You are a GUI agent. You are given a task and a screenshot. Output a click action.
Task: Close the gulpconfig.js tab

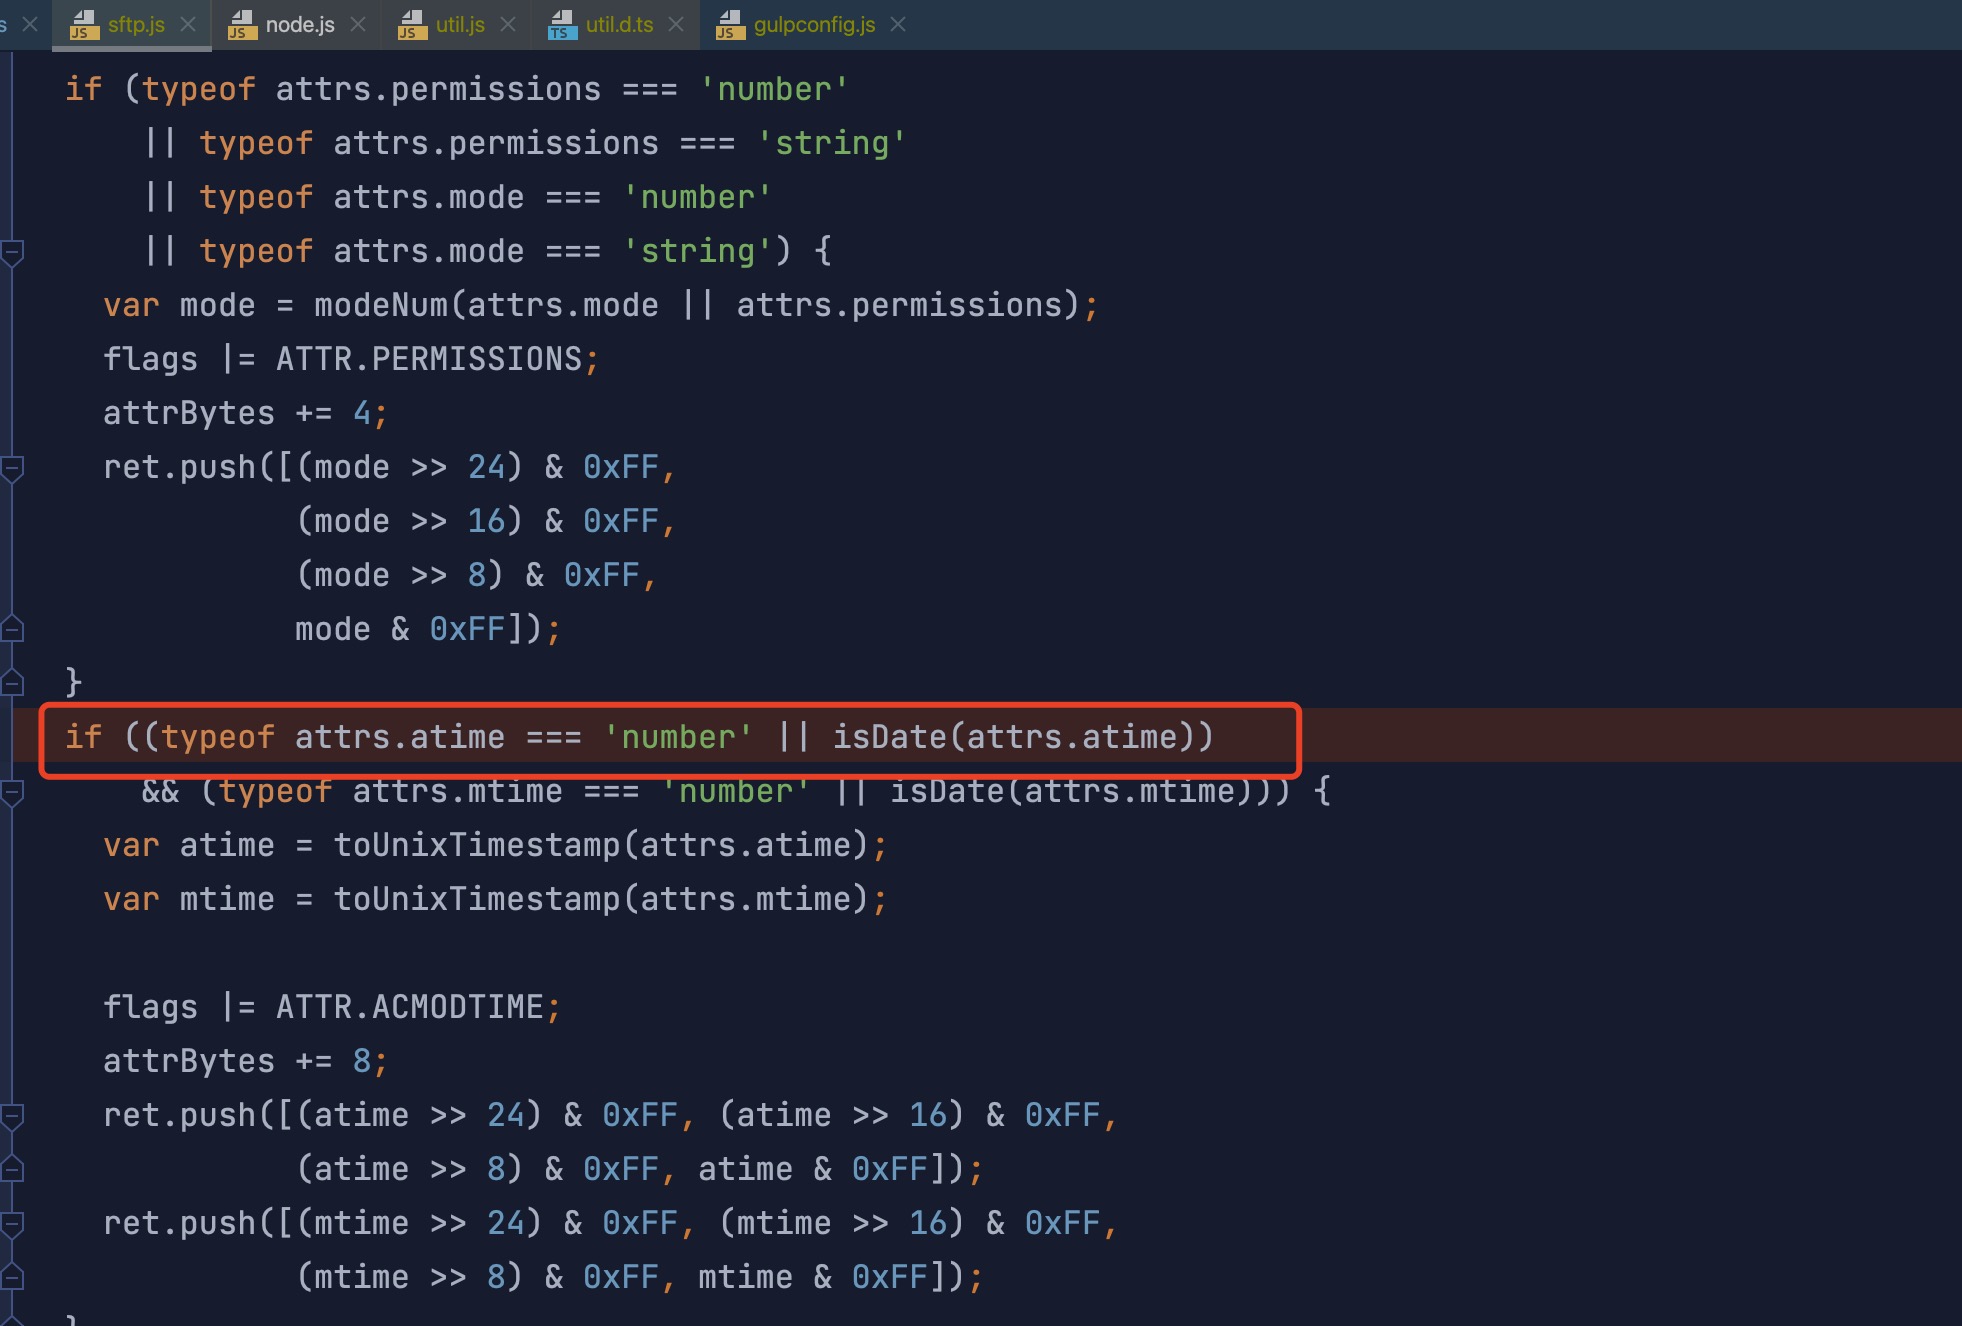(898, 25)
